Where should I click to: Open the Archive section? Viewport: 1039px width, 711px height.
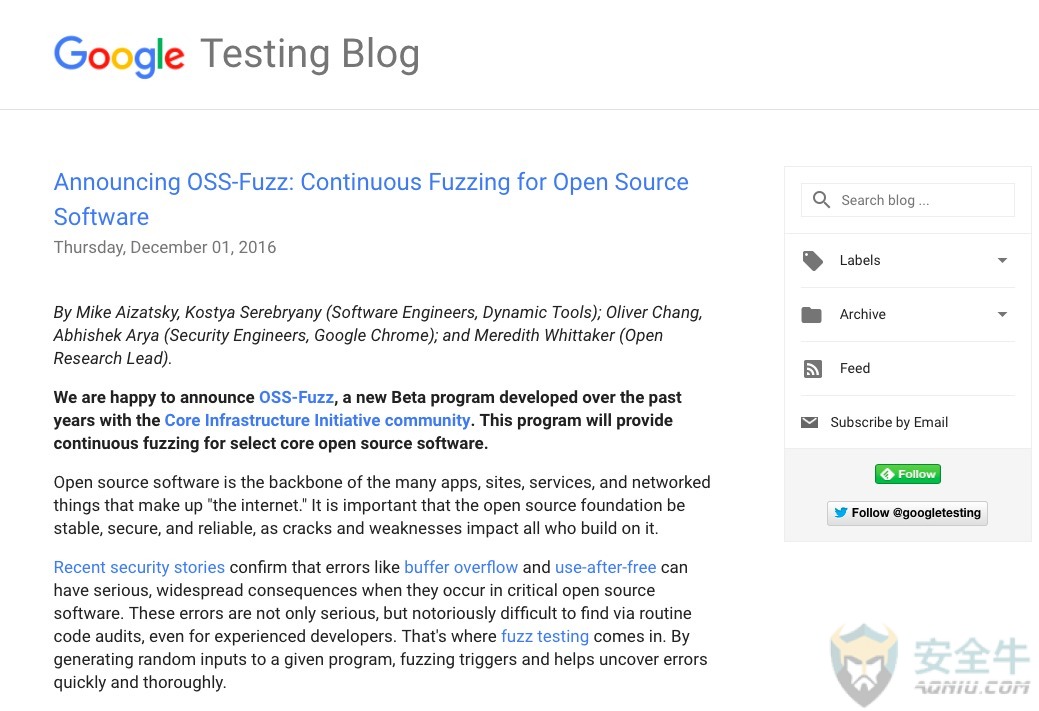pos(907,314)
